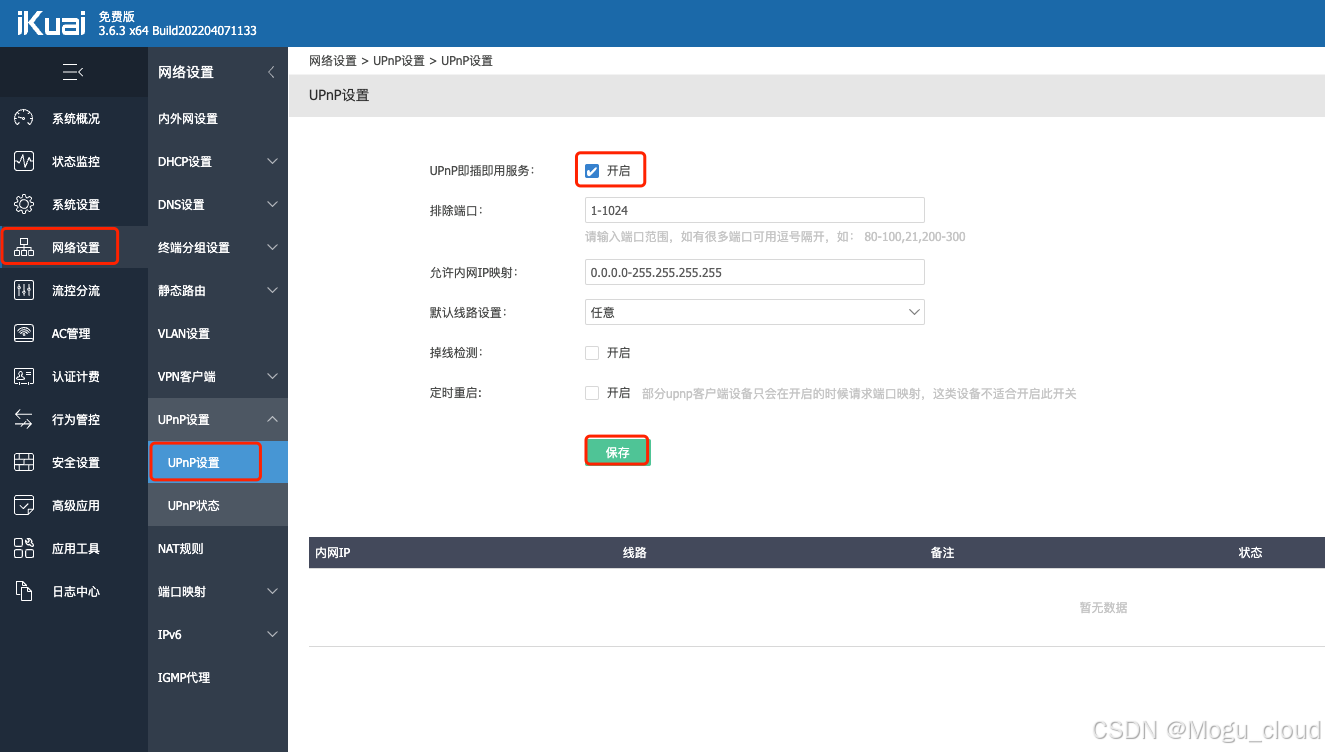Select IGMP代理 in the submenu
This screenshot has width=1325, height=752.
tap(218, 677)
